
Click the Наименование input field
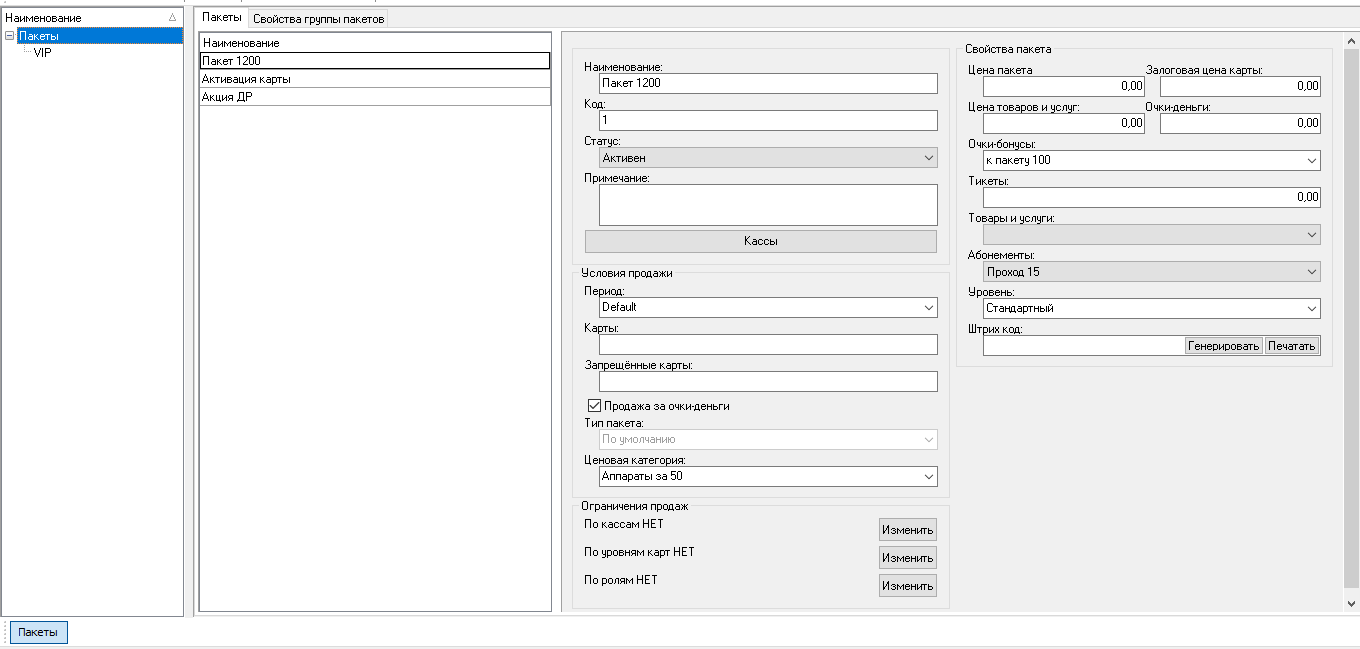[x=768, y=83]
